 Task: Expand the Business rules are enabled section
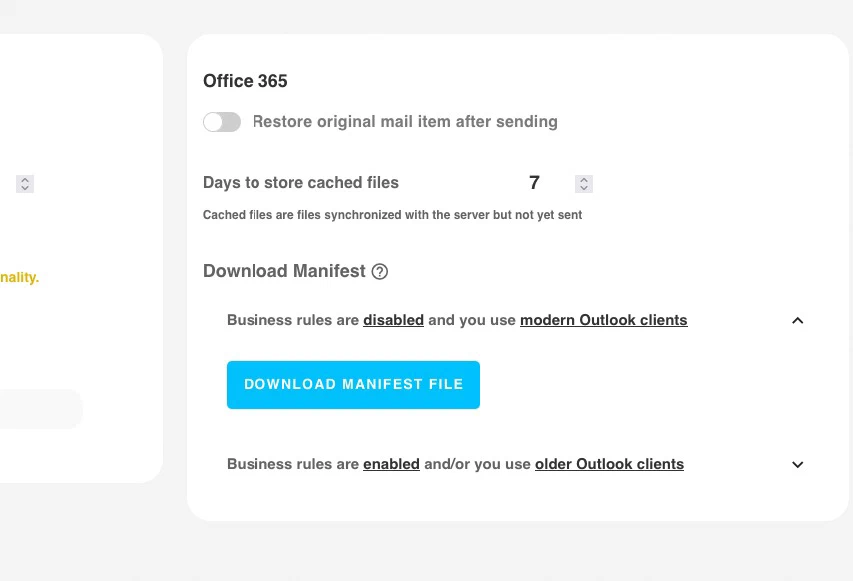point(798,465)
